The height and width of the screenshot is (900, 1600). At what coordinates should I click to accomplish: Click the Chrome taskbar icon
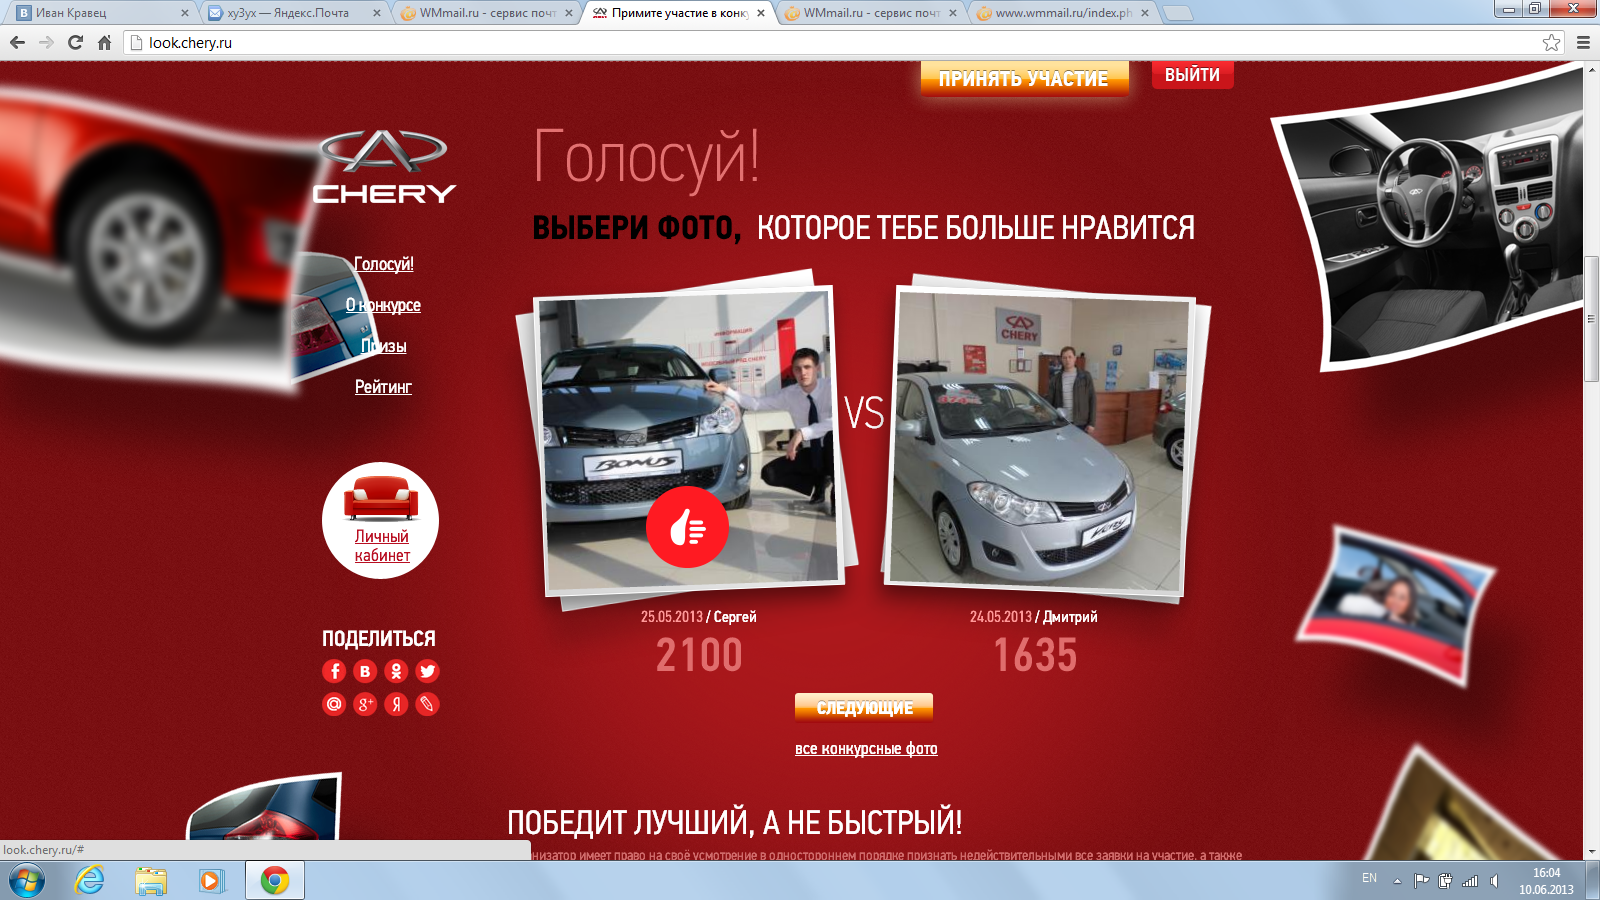tap(275, 881)
